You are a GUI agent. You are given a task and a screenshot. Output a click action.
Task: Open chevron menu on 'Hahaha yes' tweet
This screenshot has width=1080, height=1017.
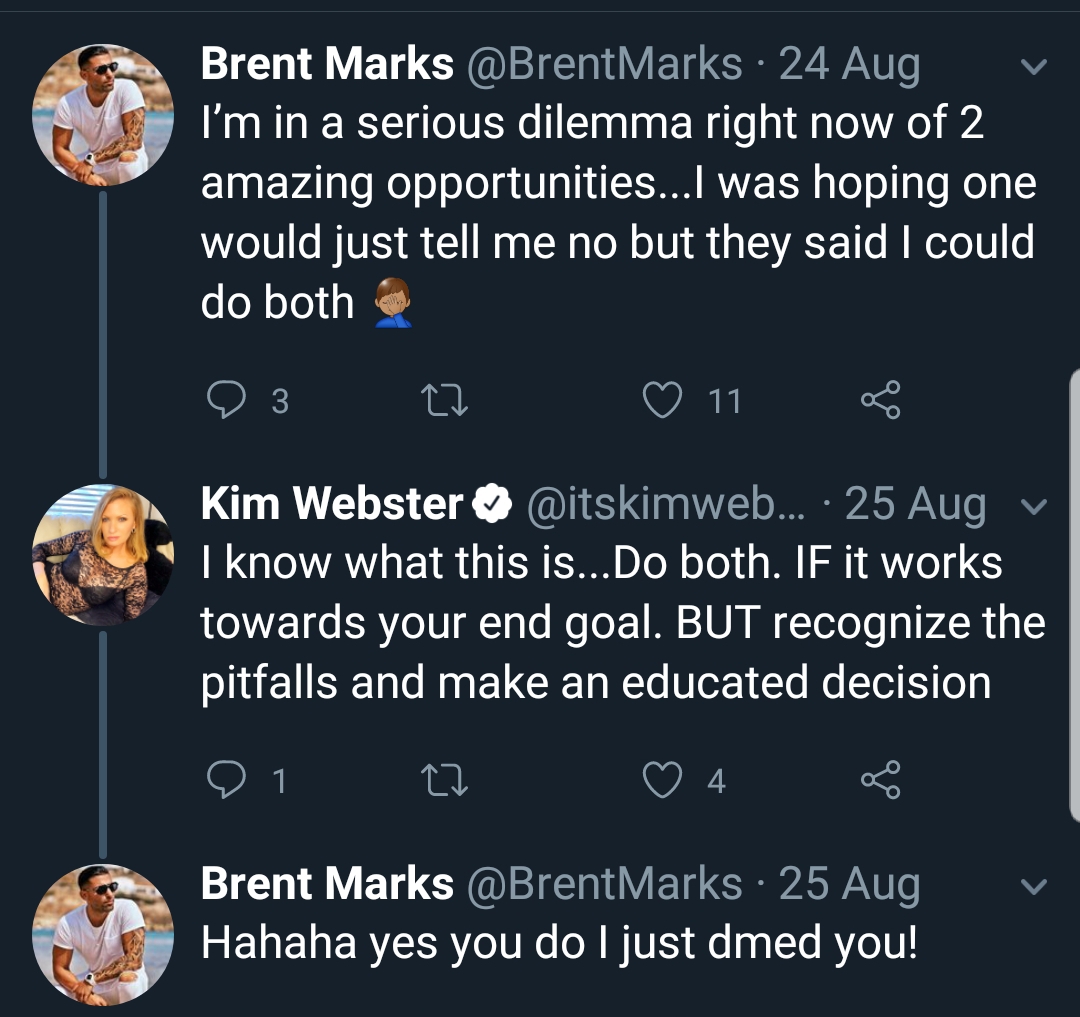point(1033,885)
